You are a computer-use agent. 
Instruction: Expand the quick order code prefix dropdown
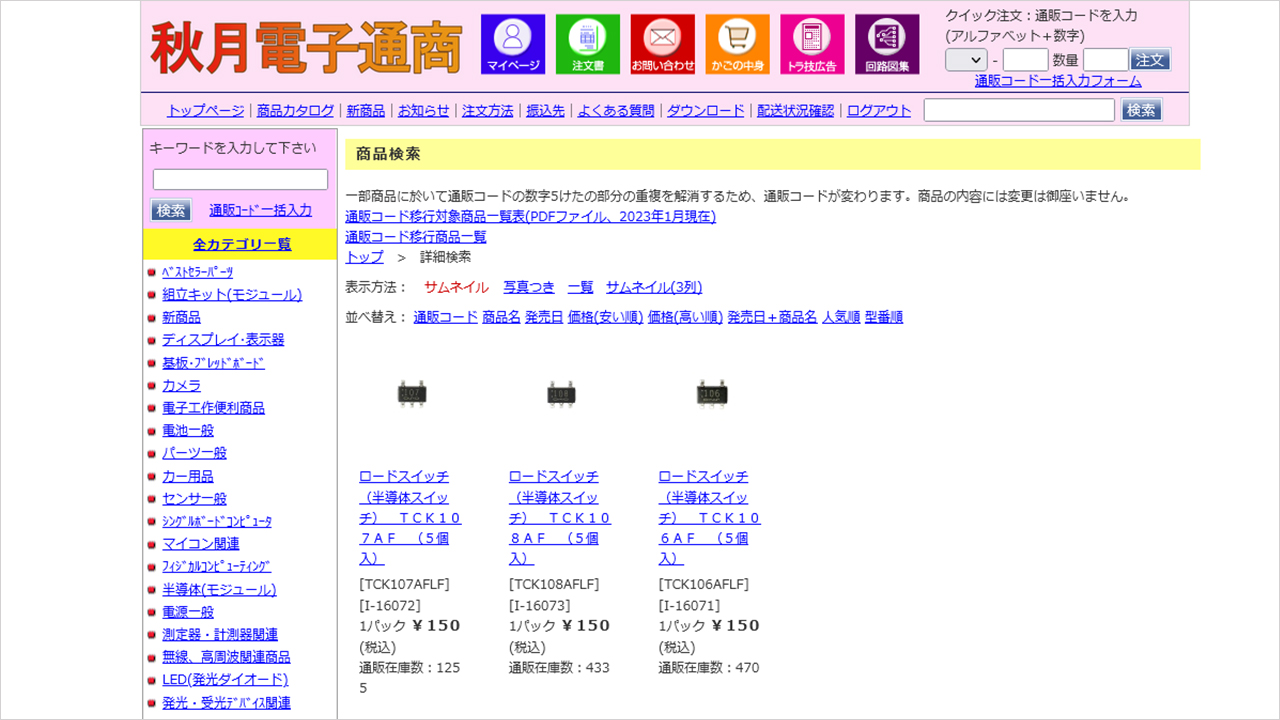(x=966, y=60)
